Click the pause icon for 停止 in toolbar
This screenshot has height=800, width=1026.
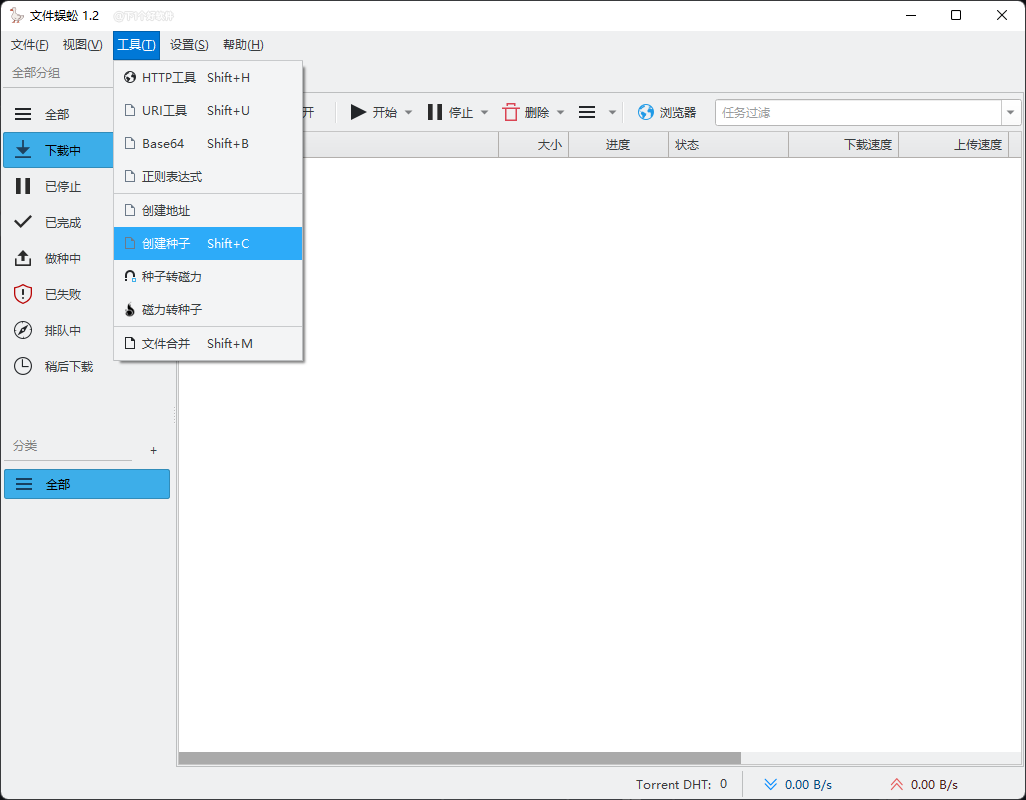coord(434,113)
